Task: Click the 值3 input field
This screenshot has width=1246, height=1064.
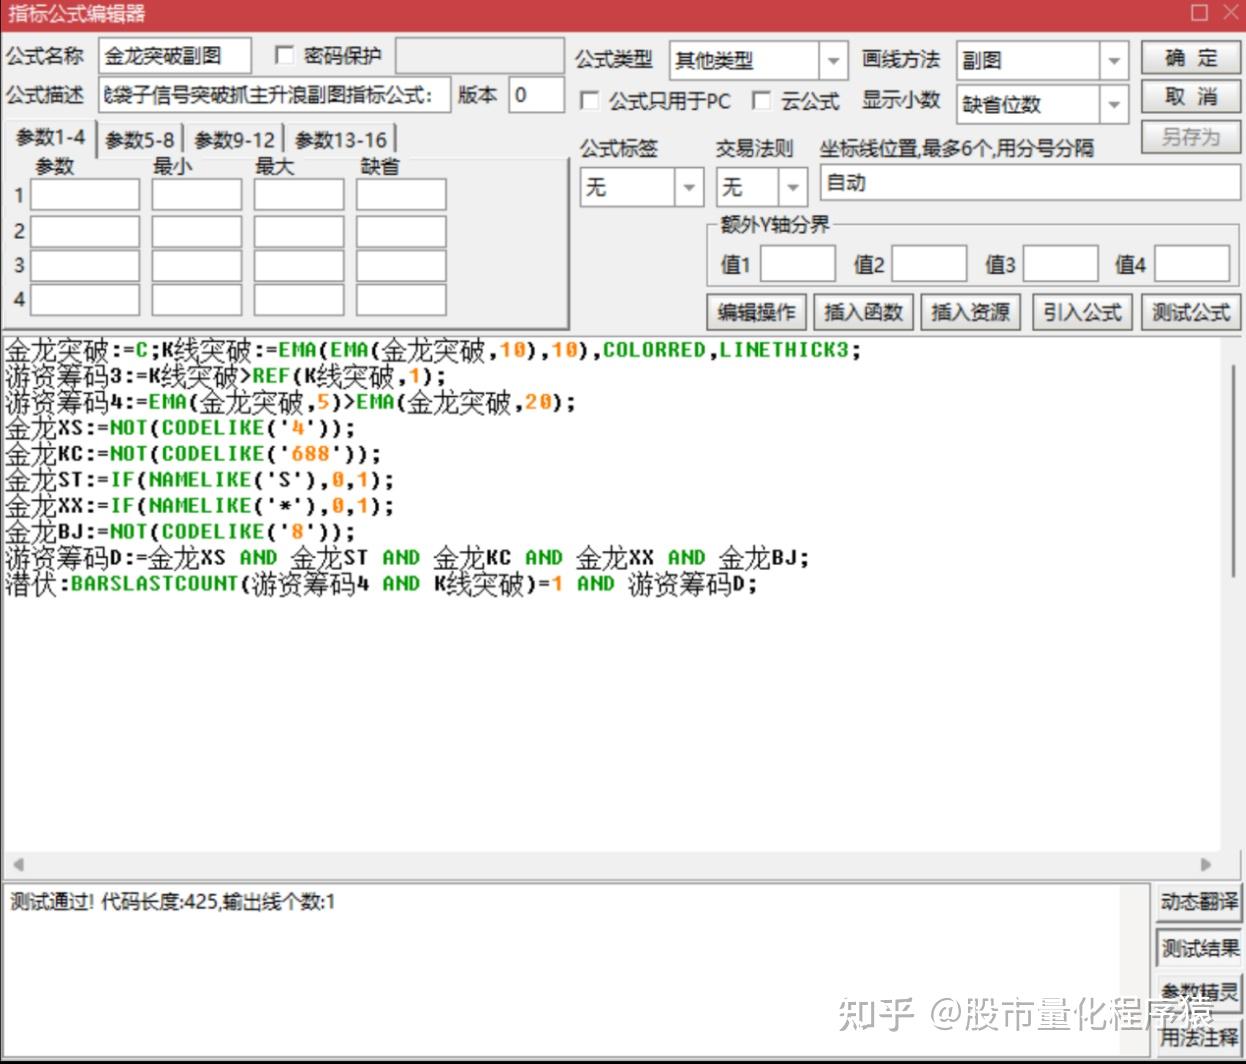Action: click(1060, 264)
